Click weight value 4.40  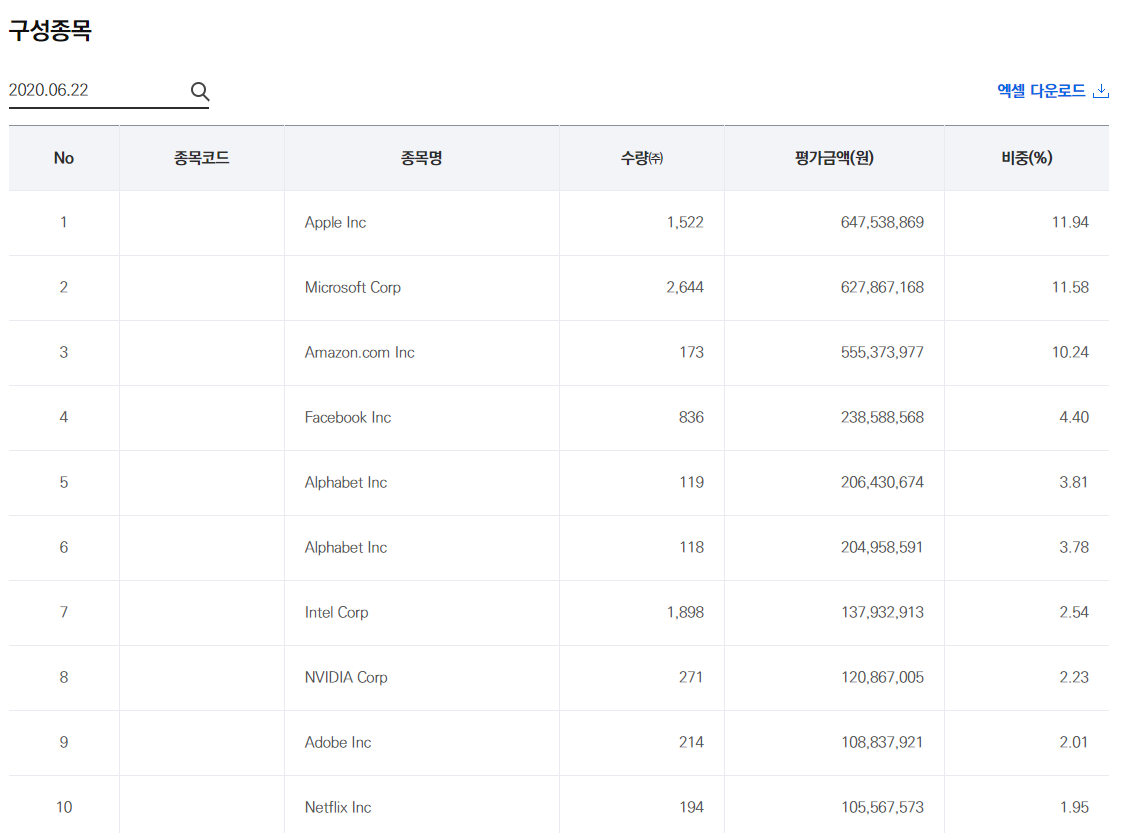pyautogui.click(x=1074, y=417)
